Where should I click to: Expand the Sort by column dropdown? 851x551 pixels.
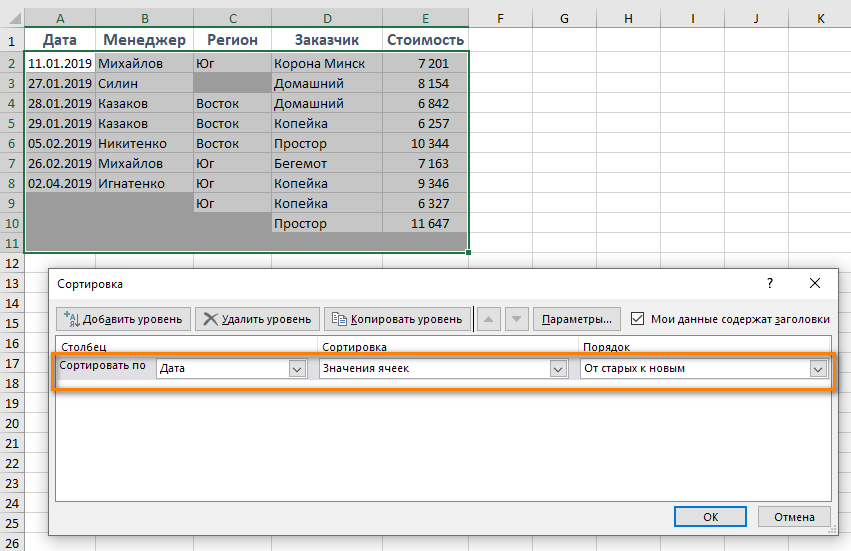tap(296, 368)
